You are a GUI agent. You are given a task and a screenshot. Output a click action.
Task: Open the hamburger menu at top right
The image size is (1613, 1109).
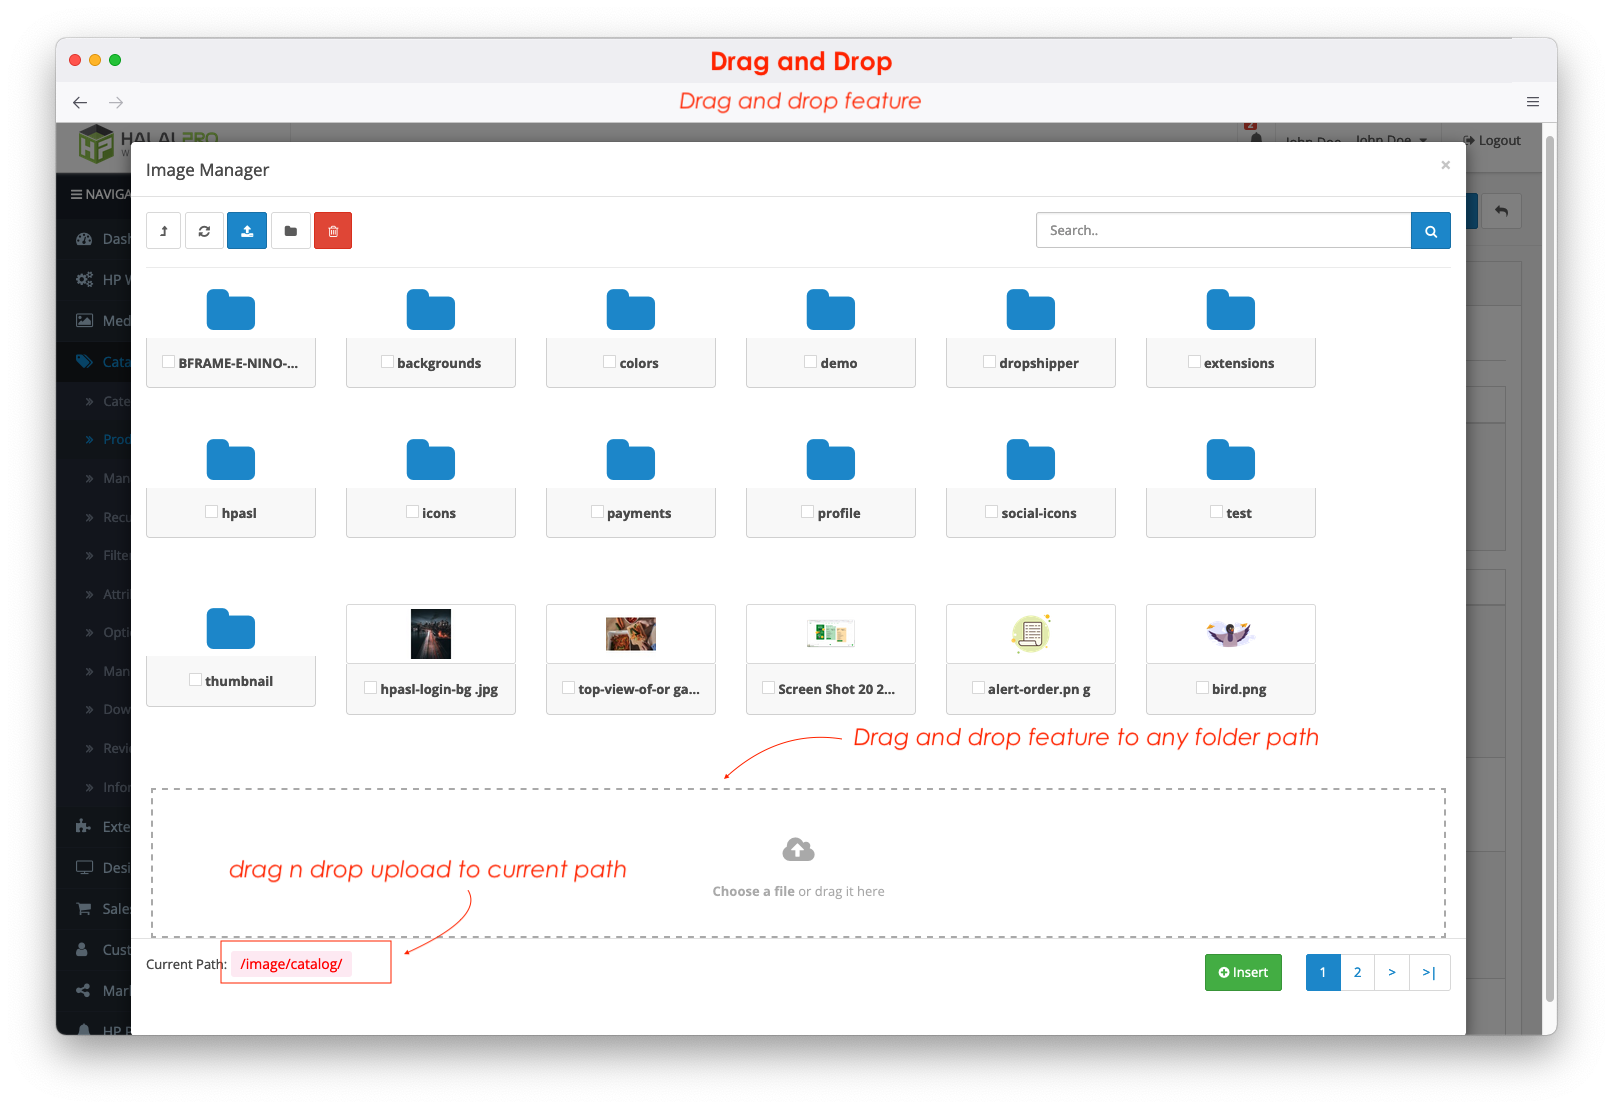pyautogui.click(x=1532, y=102)
